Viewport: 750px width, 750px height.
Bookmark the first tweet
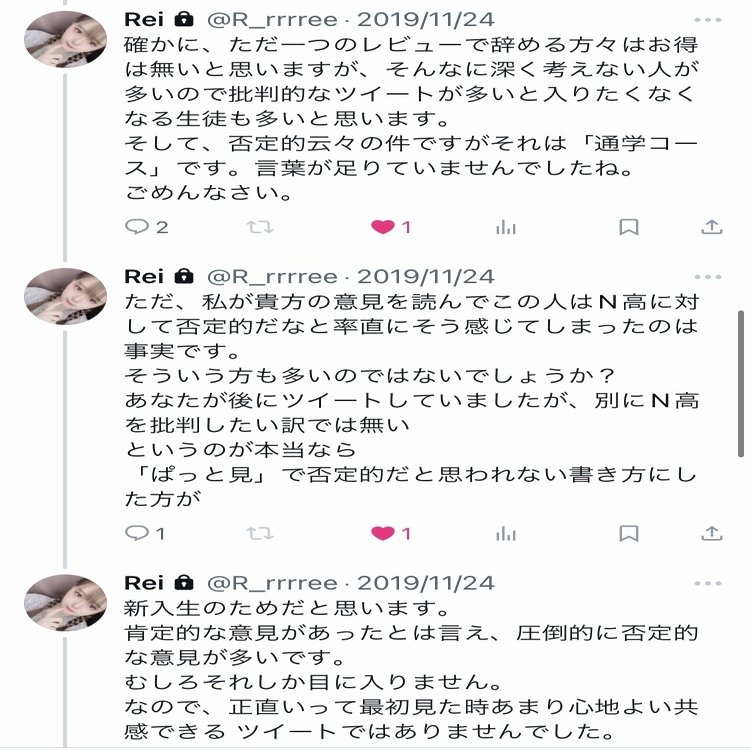pos(629,227)
